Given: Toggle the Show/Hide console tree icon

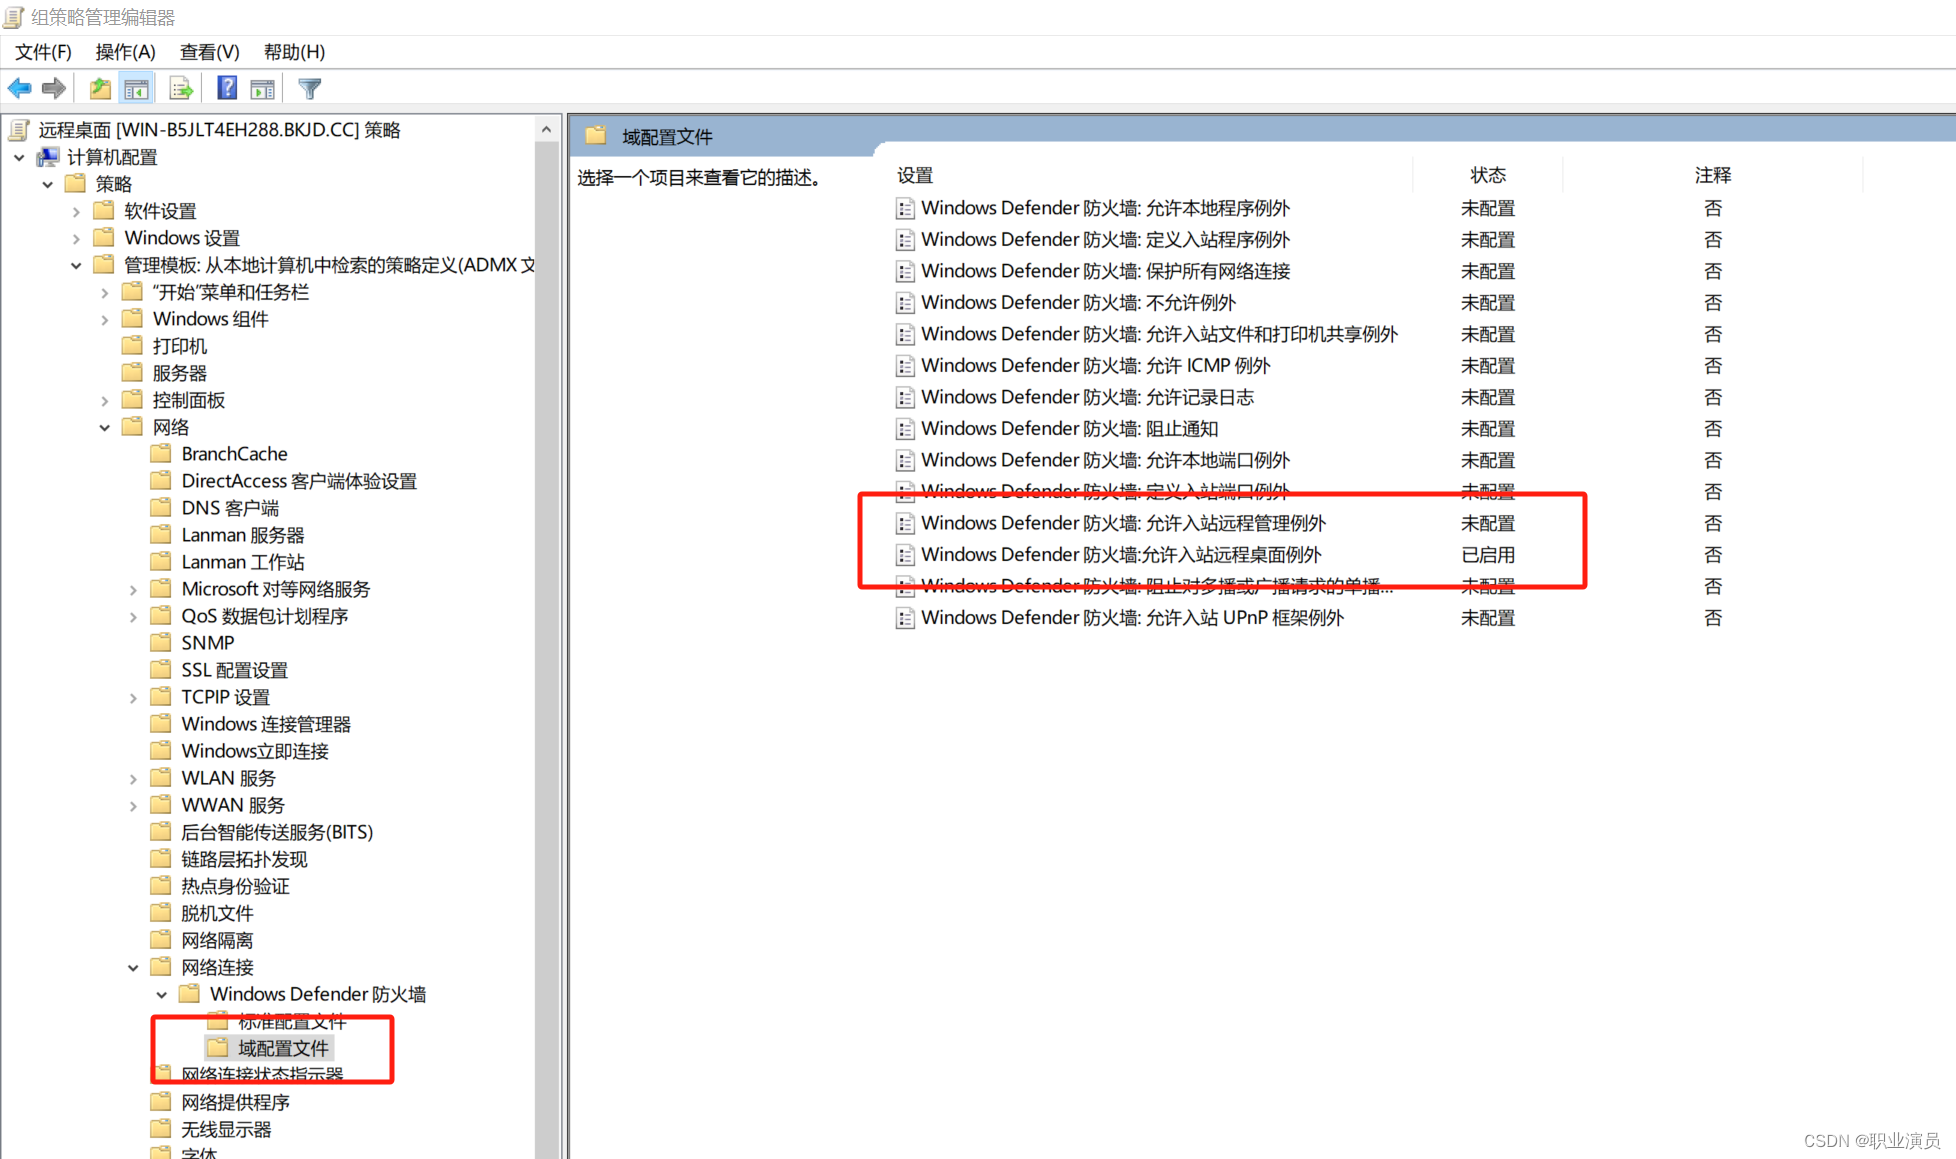Looking at the screenshot, I should click(136, 88).
